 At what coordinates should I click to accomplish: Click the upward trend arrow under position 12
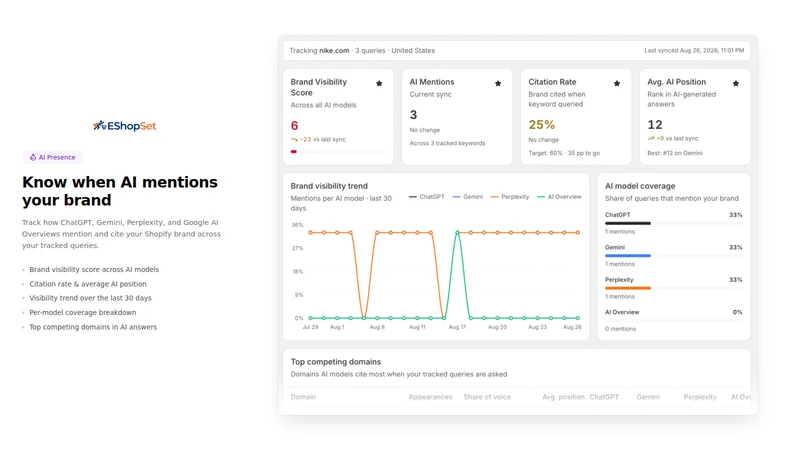(x=651, y=138)
